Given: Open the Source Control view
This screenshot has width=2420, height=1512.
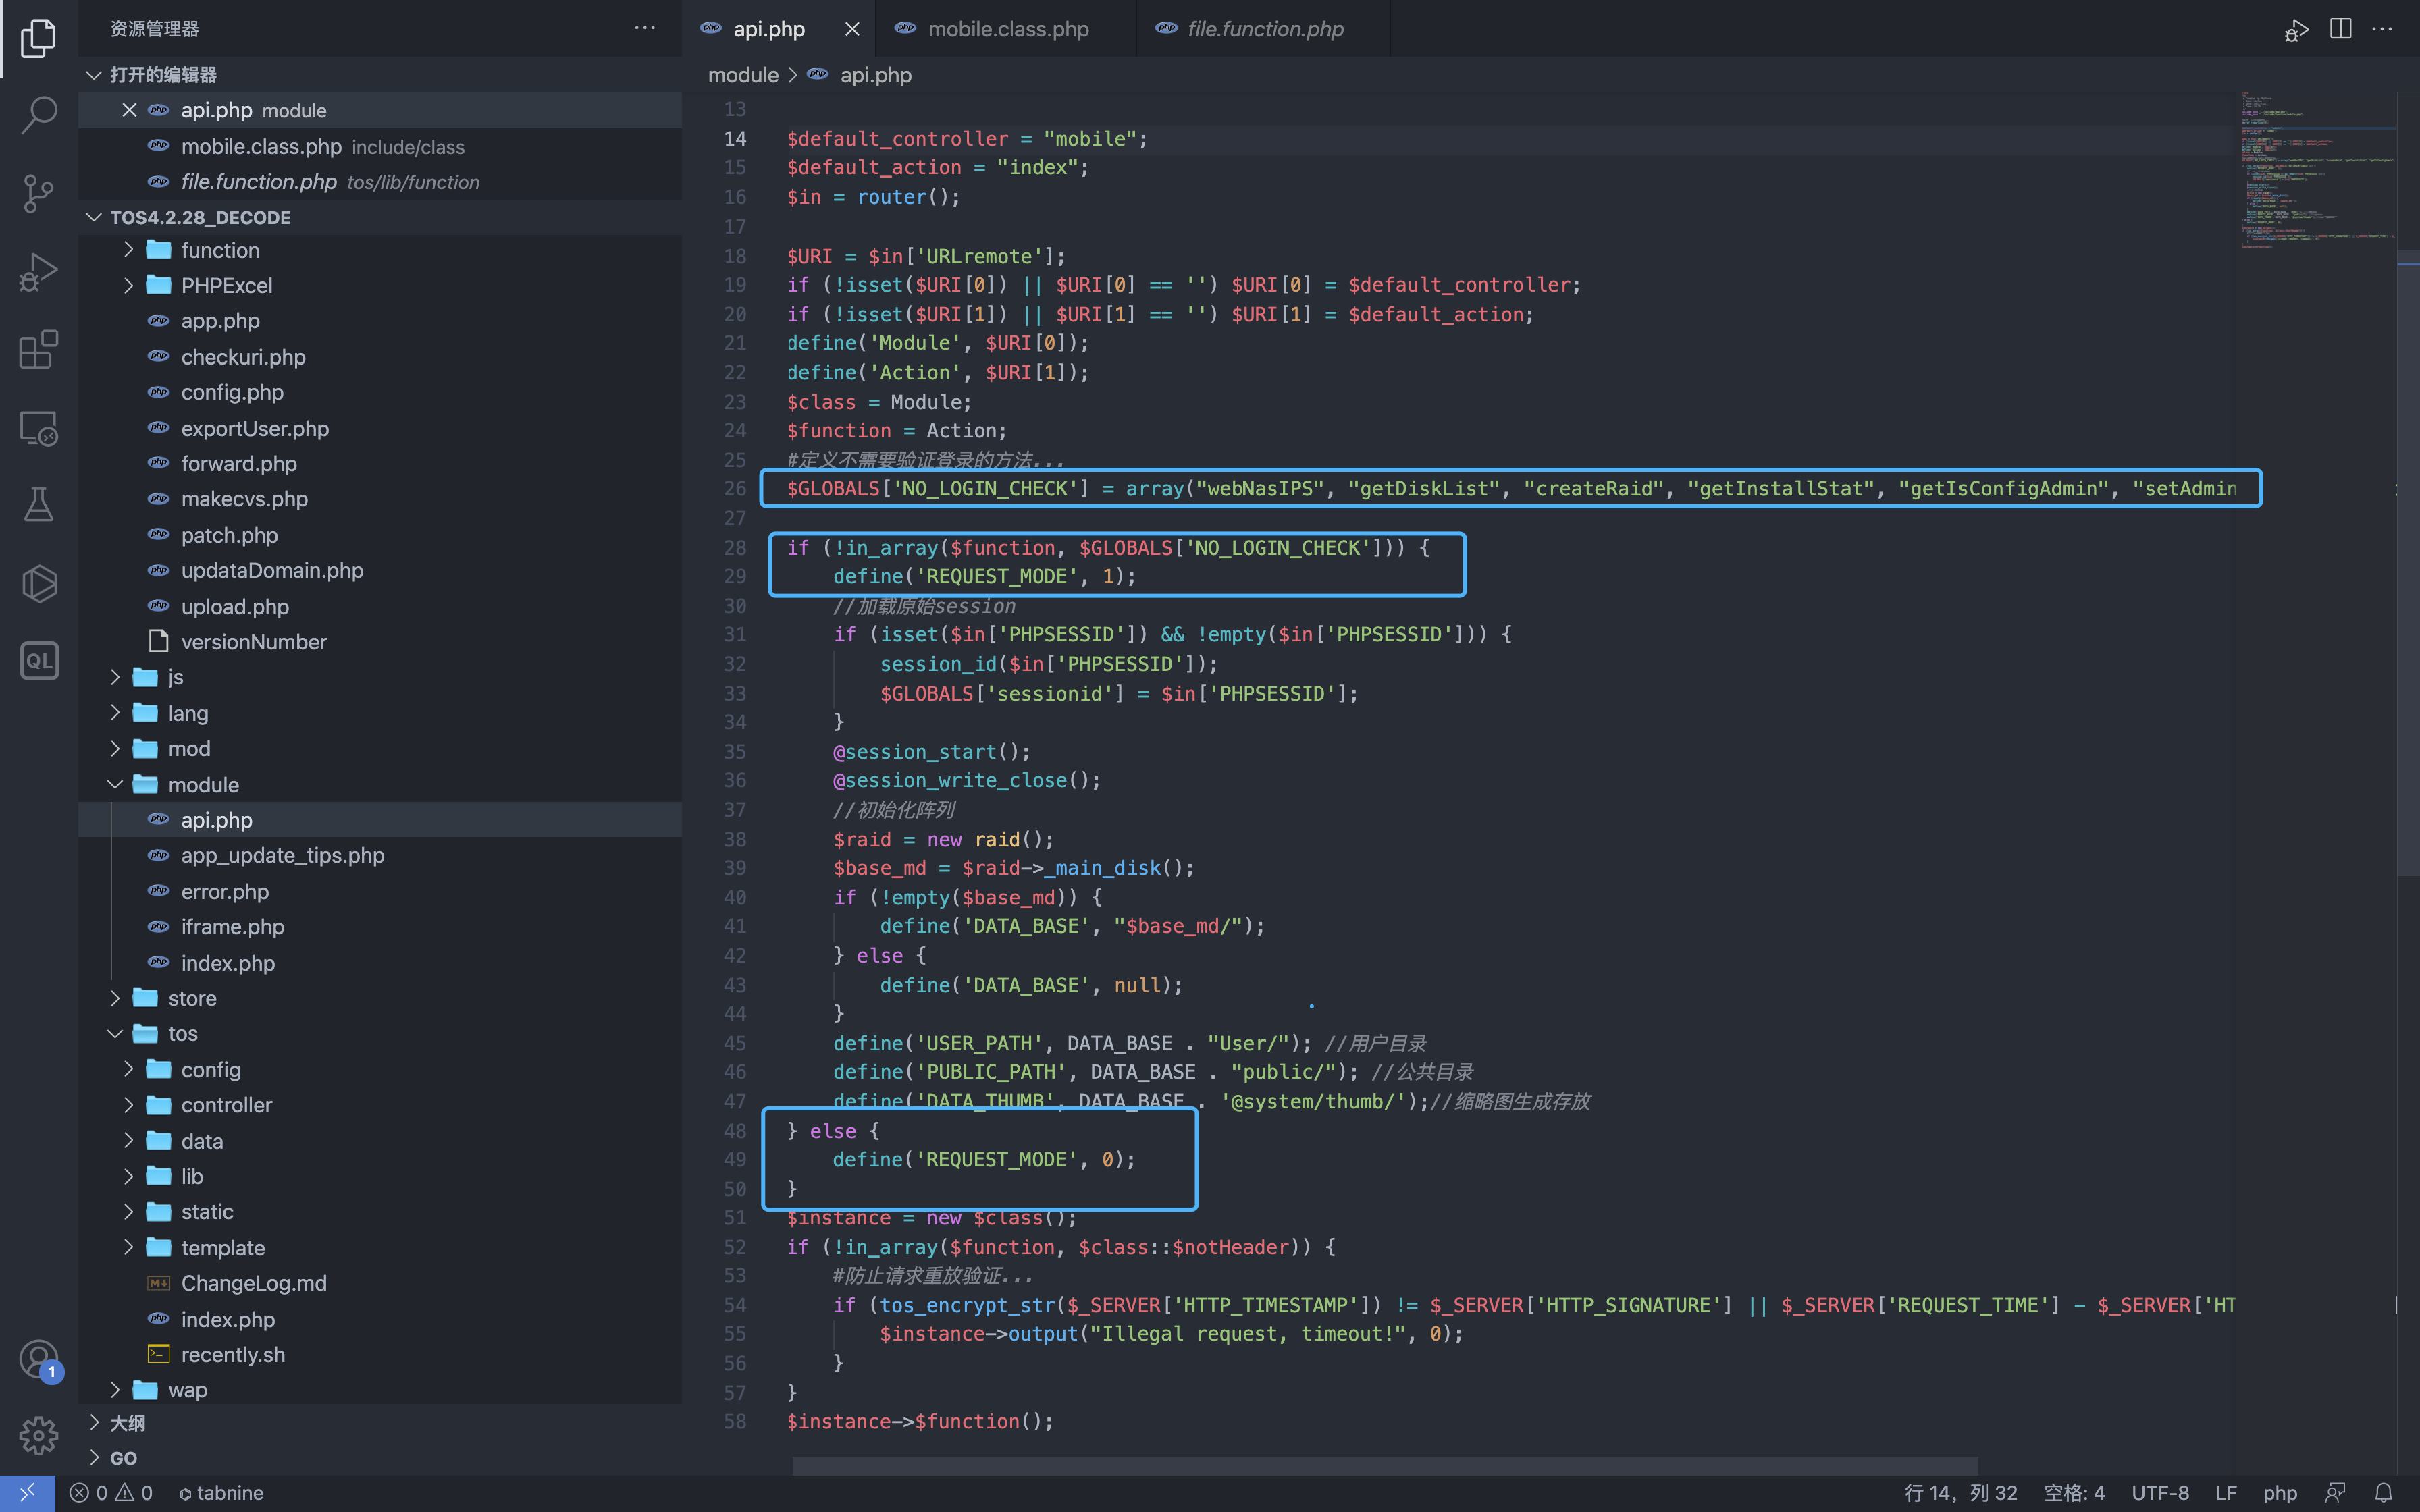Looking at the screenshot, I should pos(38,193).
